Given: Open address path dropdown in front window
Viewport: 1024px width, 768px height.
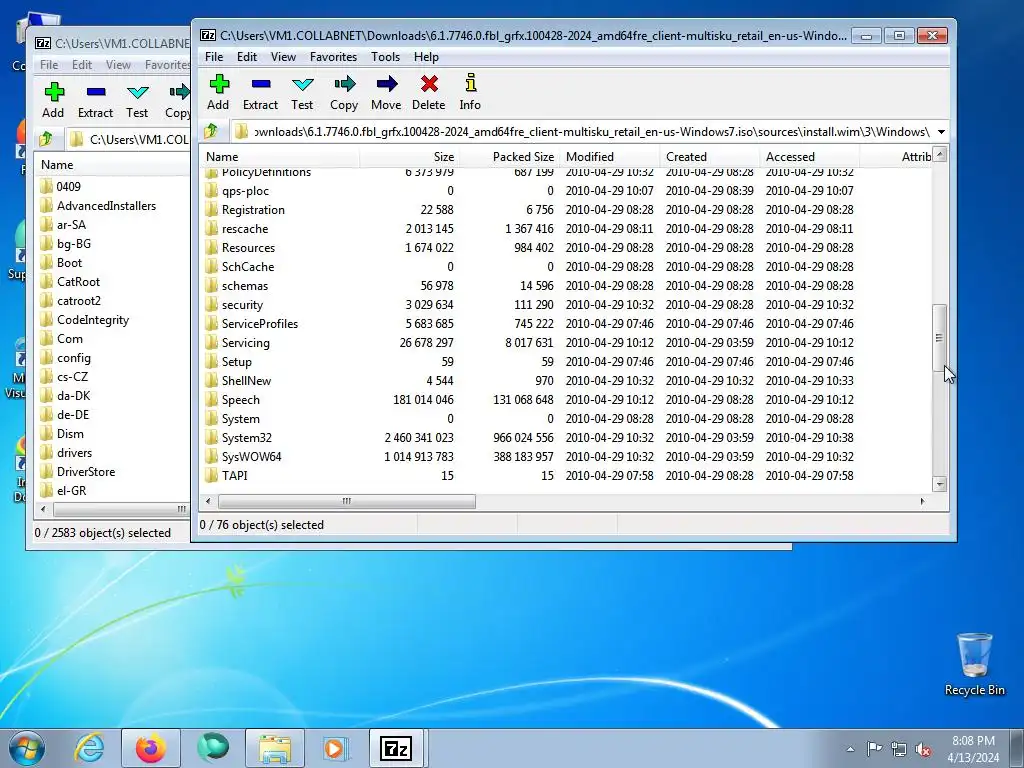Looking at the screenshot, I should point(941,132).
